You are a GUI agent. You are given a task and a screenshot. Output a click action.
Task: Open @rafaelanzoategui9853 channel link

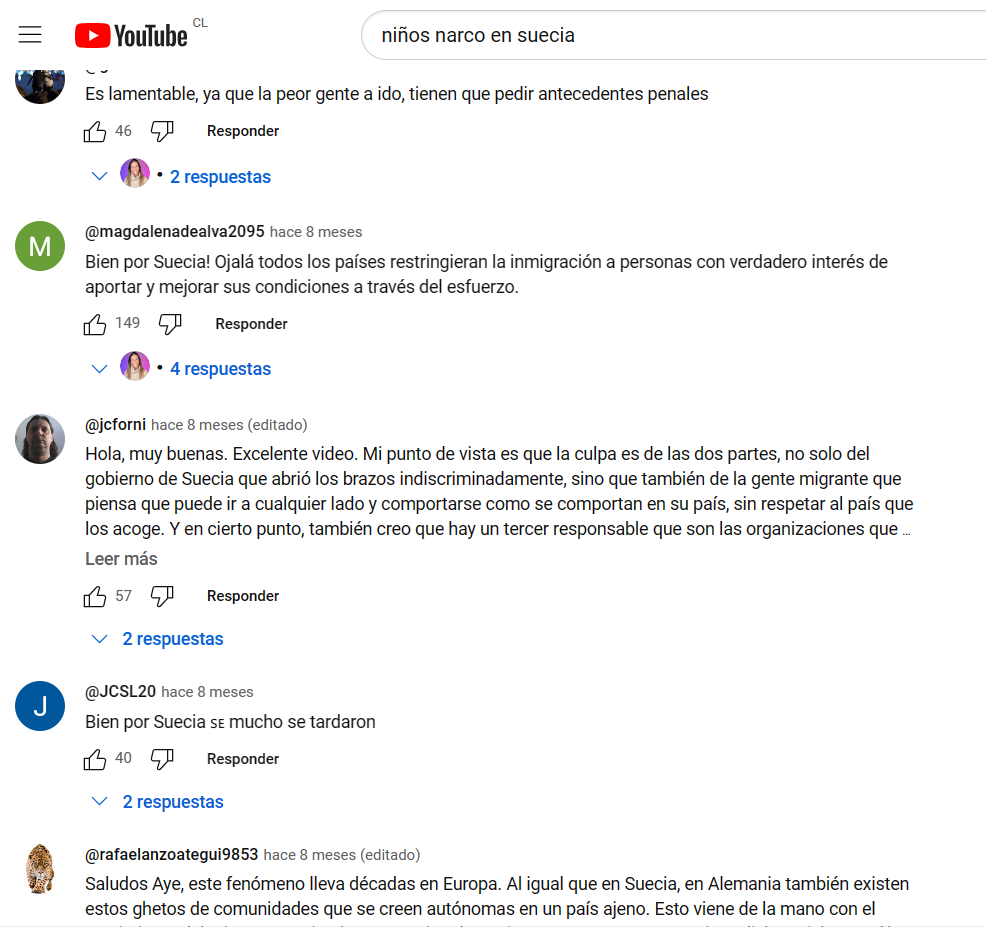pos(172,855)
